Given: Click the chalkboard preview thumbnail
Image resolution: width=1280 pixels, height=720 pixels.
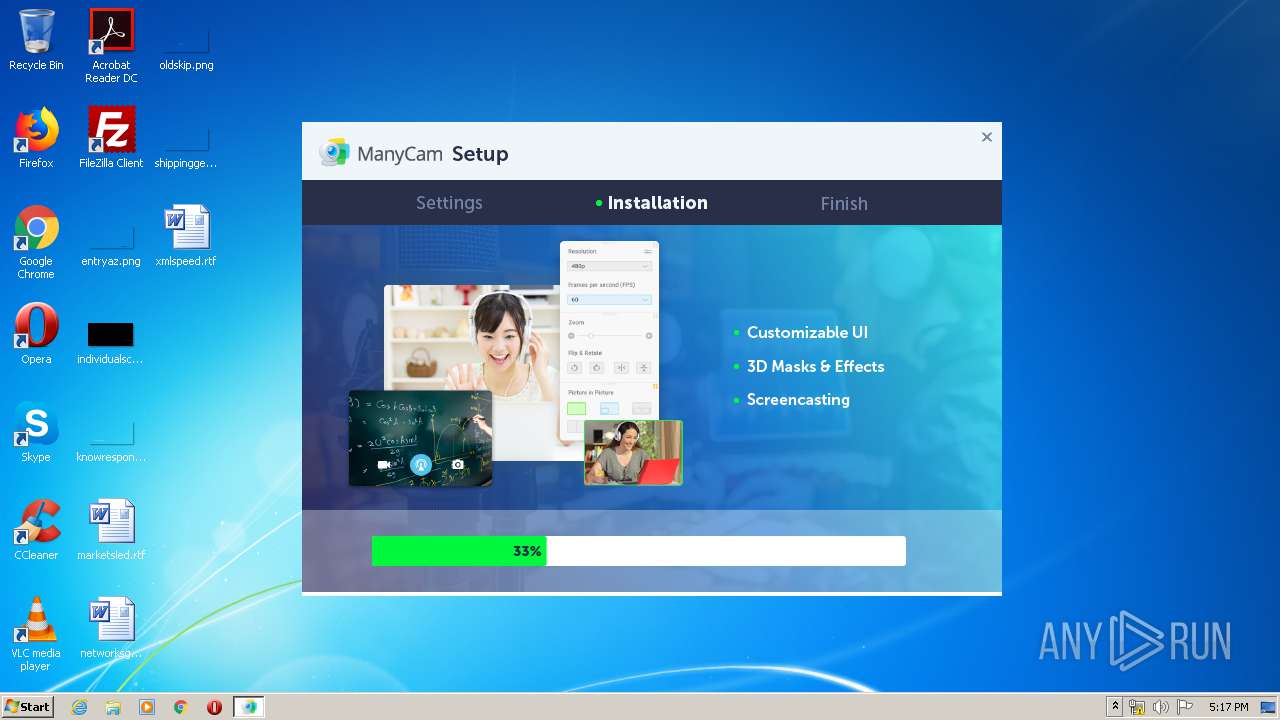Looking at the screenshot, I should pos(420,438).
